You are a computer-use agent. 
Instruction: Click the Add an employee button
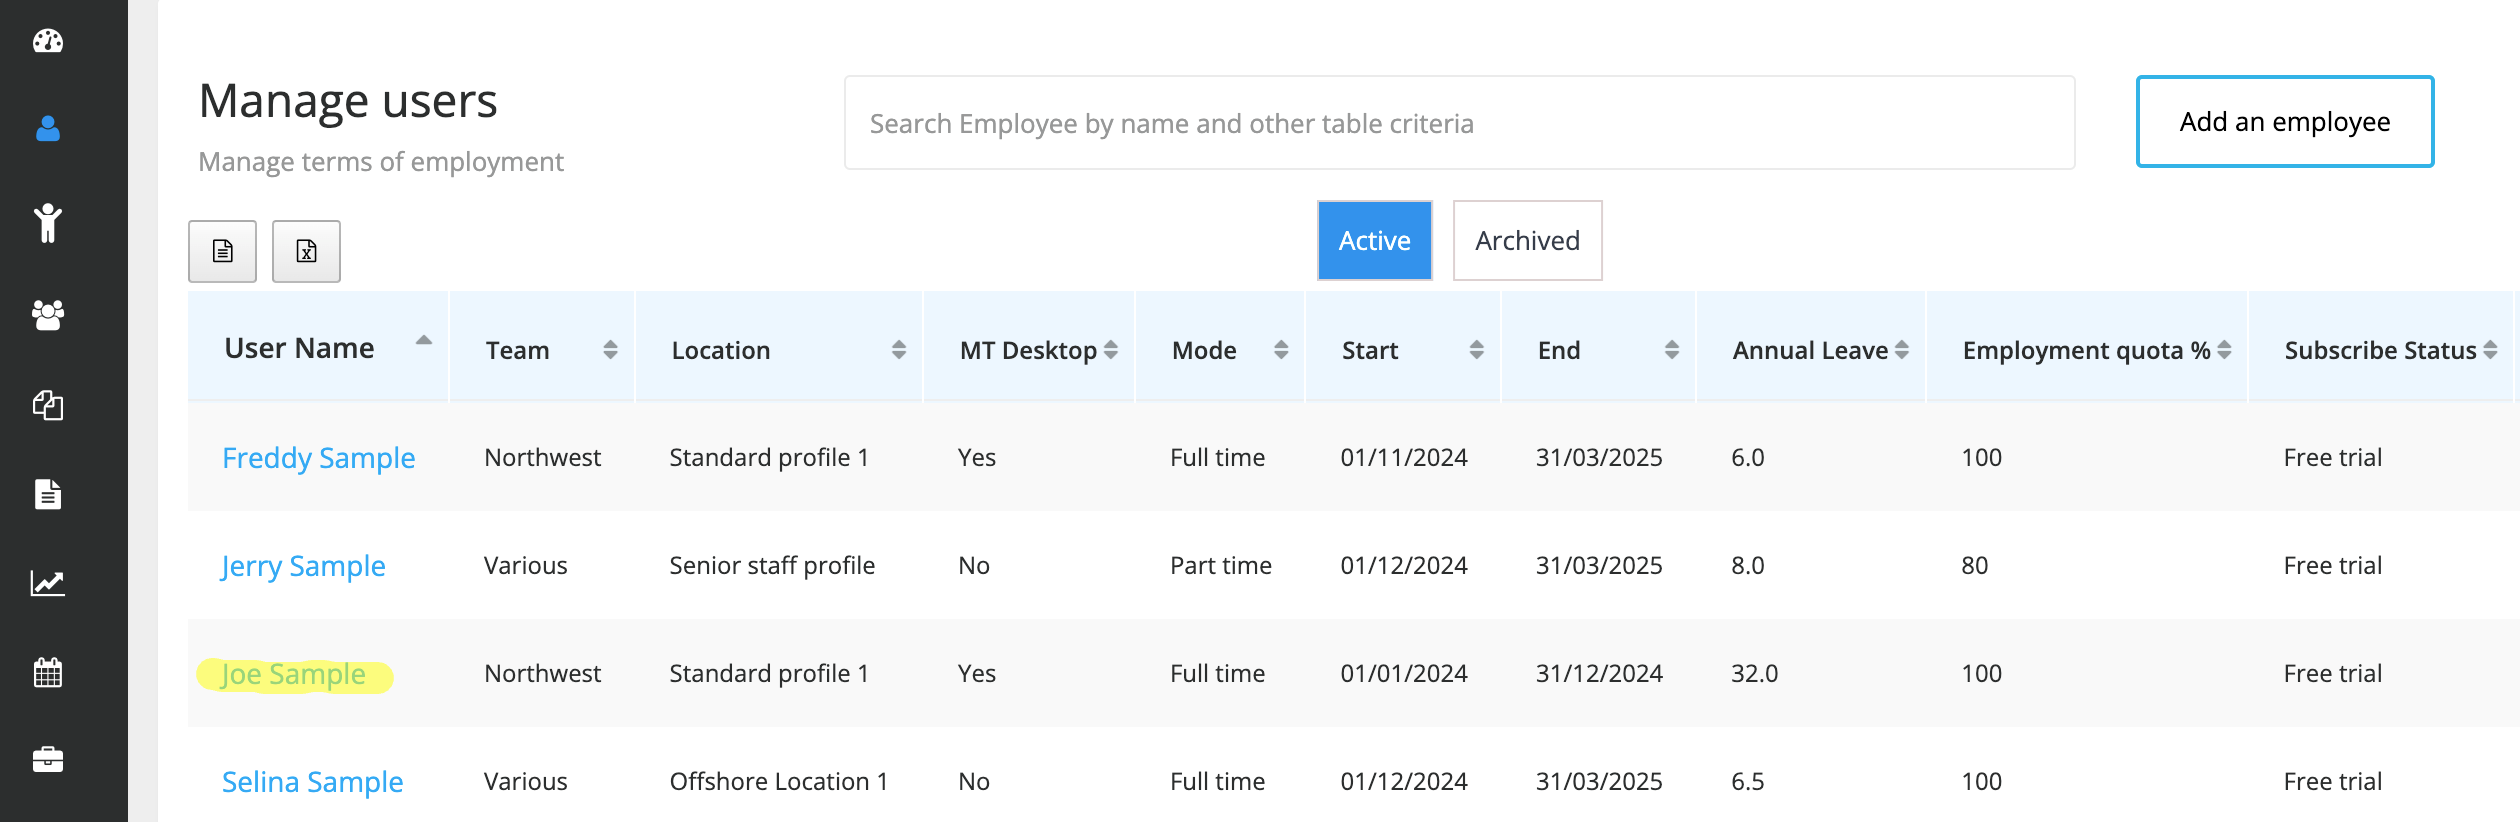point(2284,122)
